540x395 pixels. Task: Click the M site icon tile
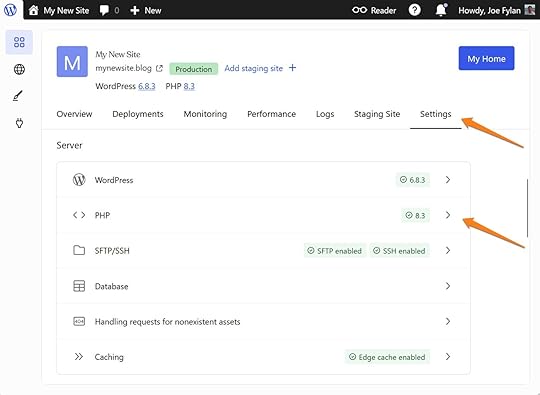pyautogui.click(x=72, y=62)
